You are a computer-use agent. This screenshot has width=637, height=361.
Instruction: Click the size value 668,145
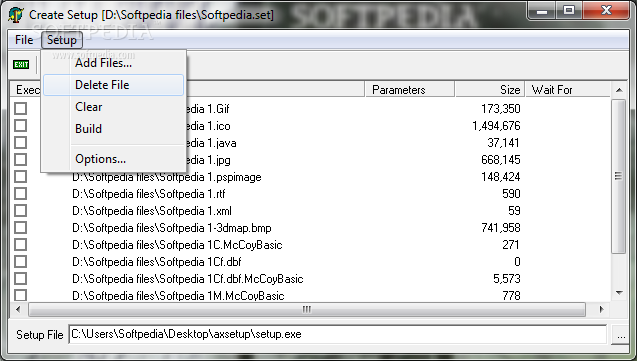(500, 160)
